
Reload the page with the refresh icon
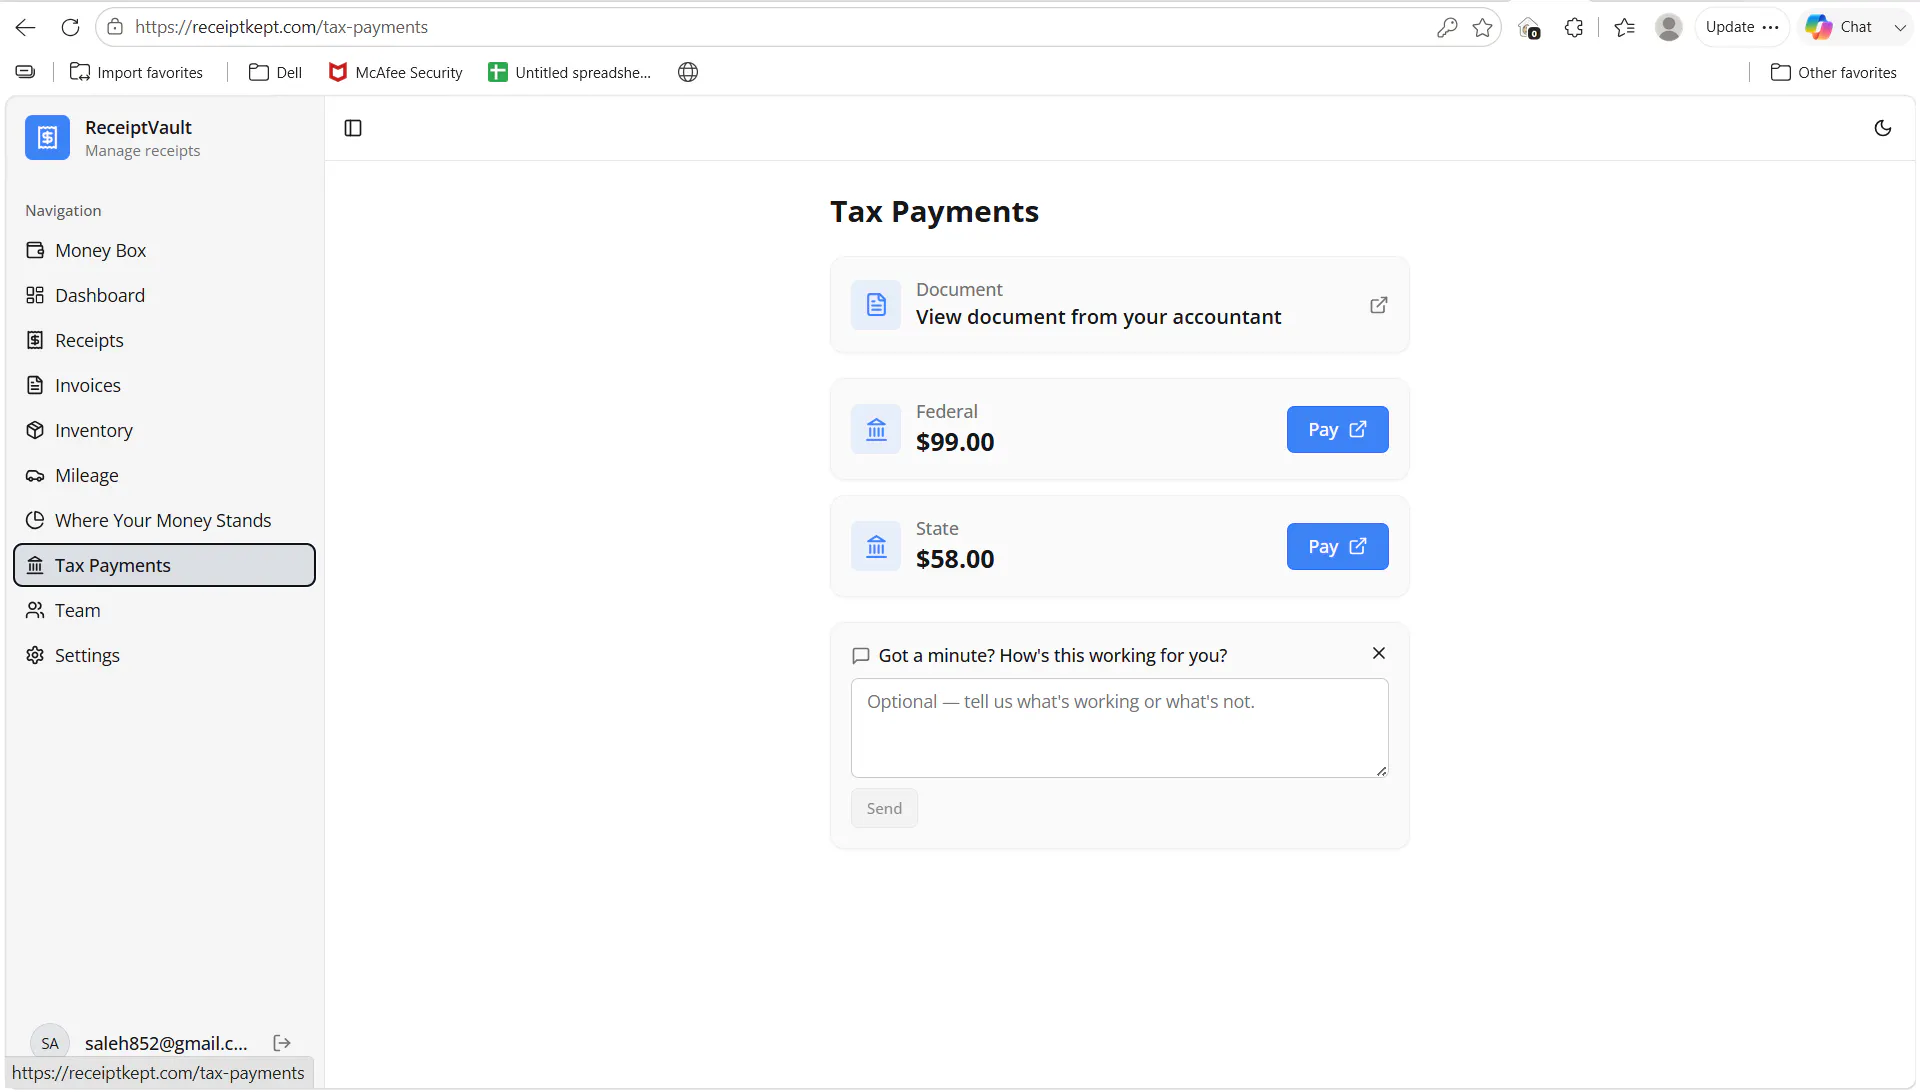pos(70,27)
